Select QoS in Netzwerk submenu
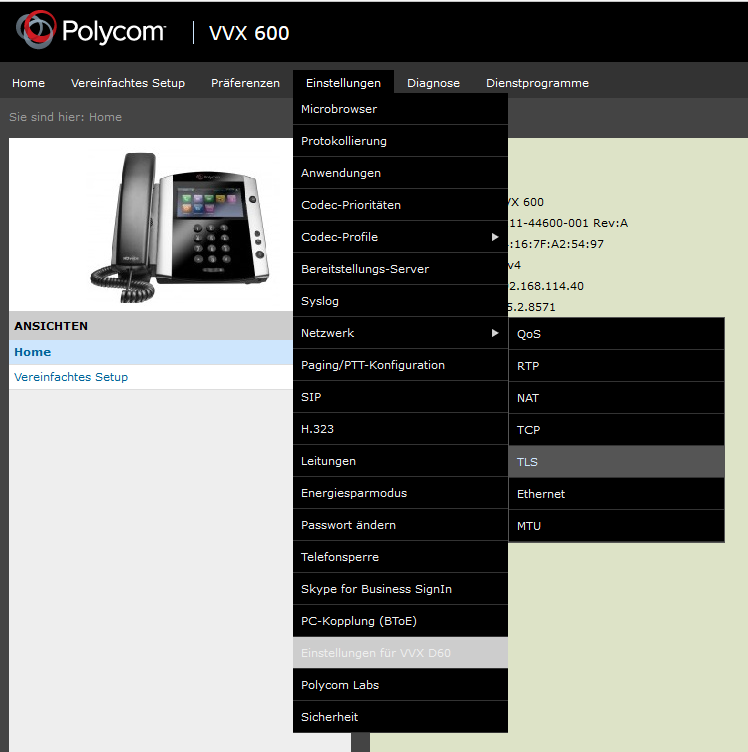 pyautogui.click(x=616, y=334)
